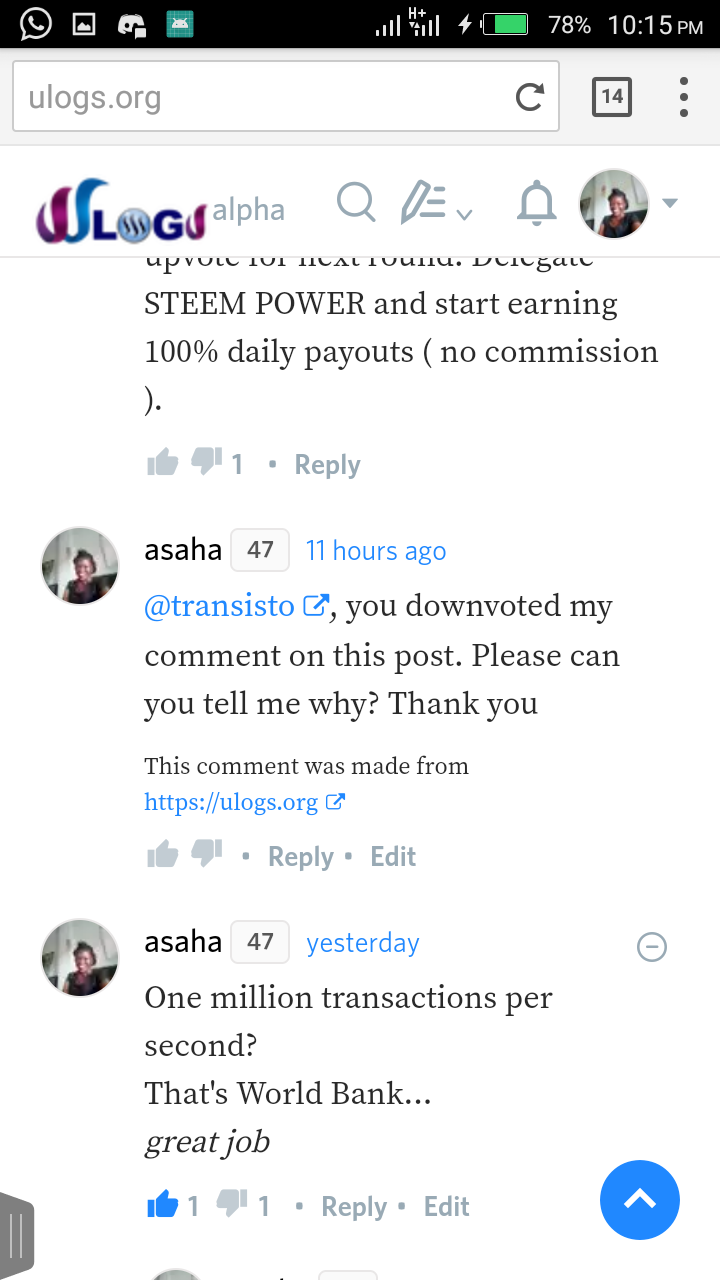Image resolution: width=720 pixels, height=1280 pixels.
Task: Toggle upvote on the World Bank comment
Action: (162, 1206)
